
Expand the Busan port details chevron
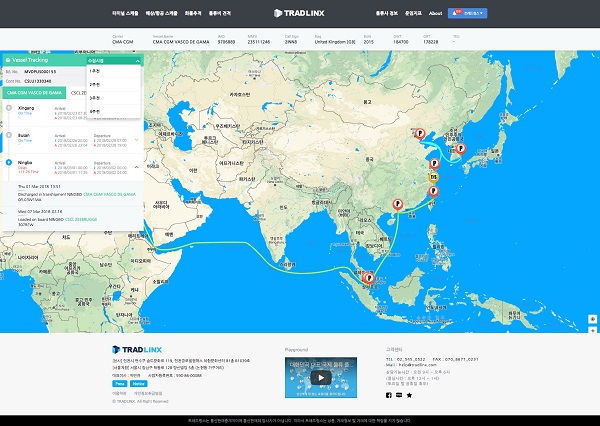click(135, 139)
